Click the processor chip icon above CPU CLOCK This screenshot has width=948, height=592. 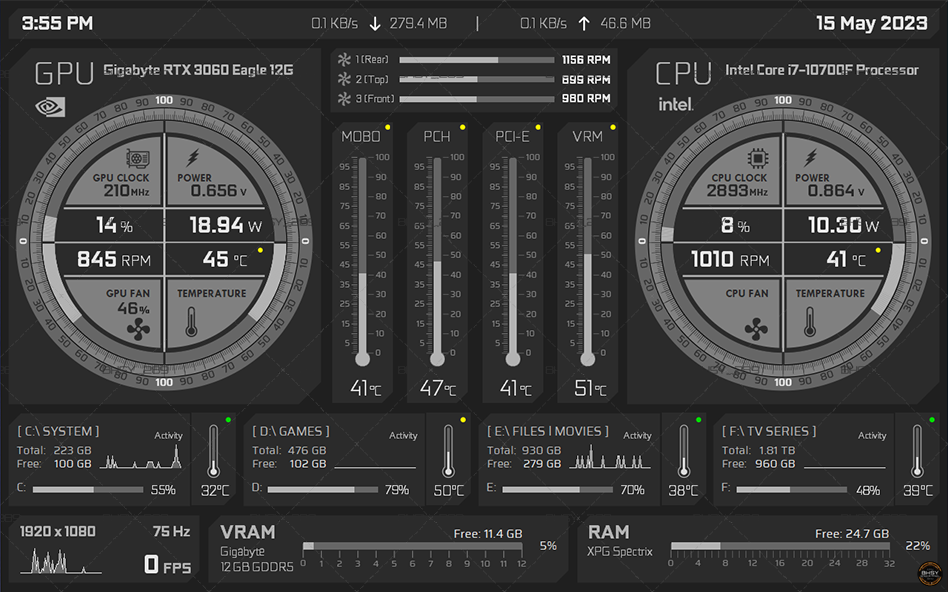(x=757, y=158)
